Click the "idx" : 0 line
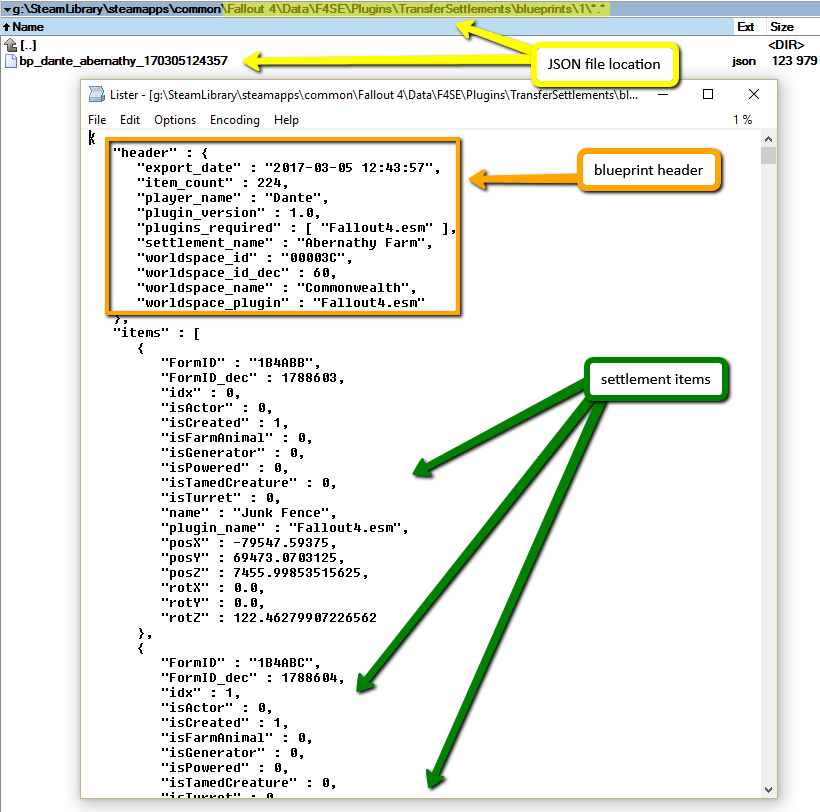Image resolution: width=820 pixels, height=812 pixels. pyautogui.click(x=200, y=393)
